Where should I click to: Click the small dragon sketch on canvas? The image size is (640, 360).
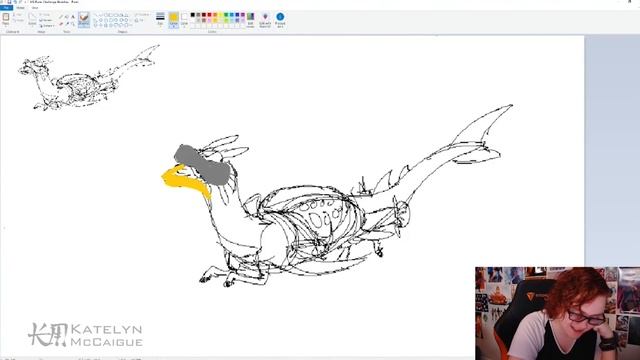[88, 78]
